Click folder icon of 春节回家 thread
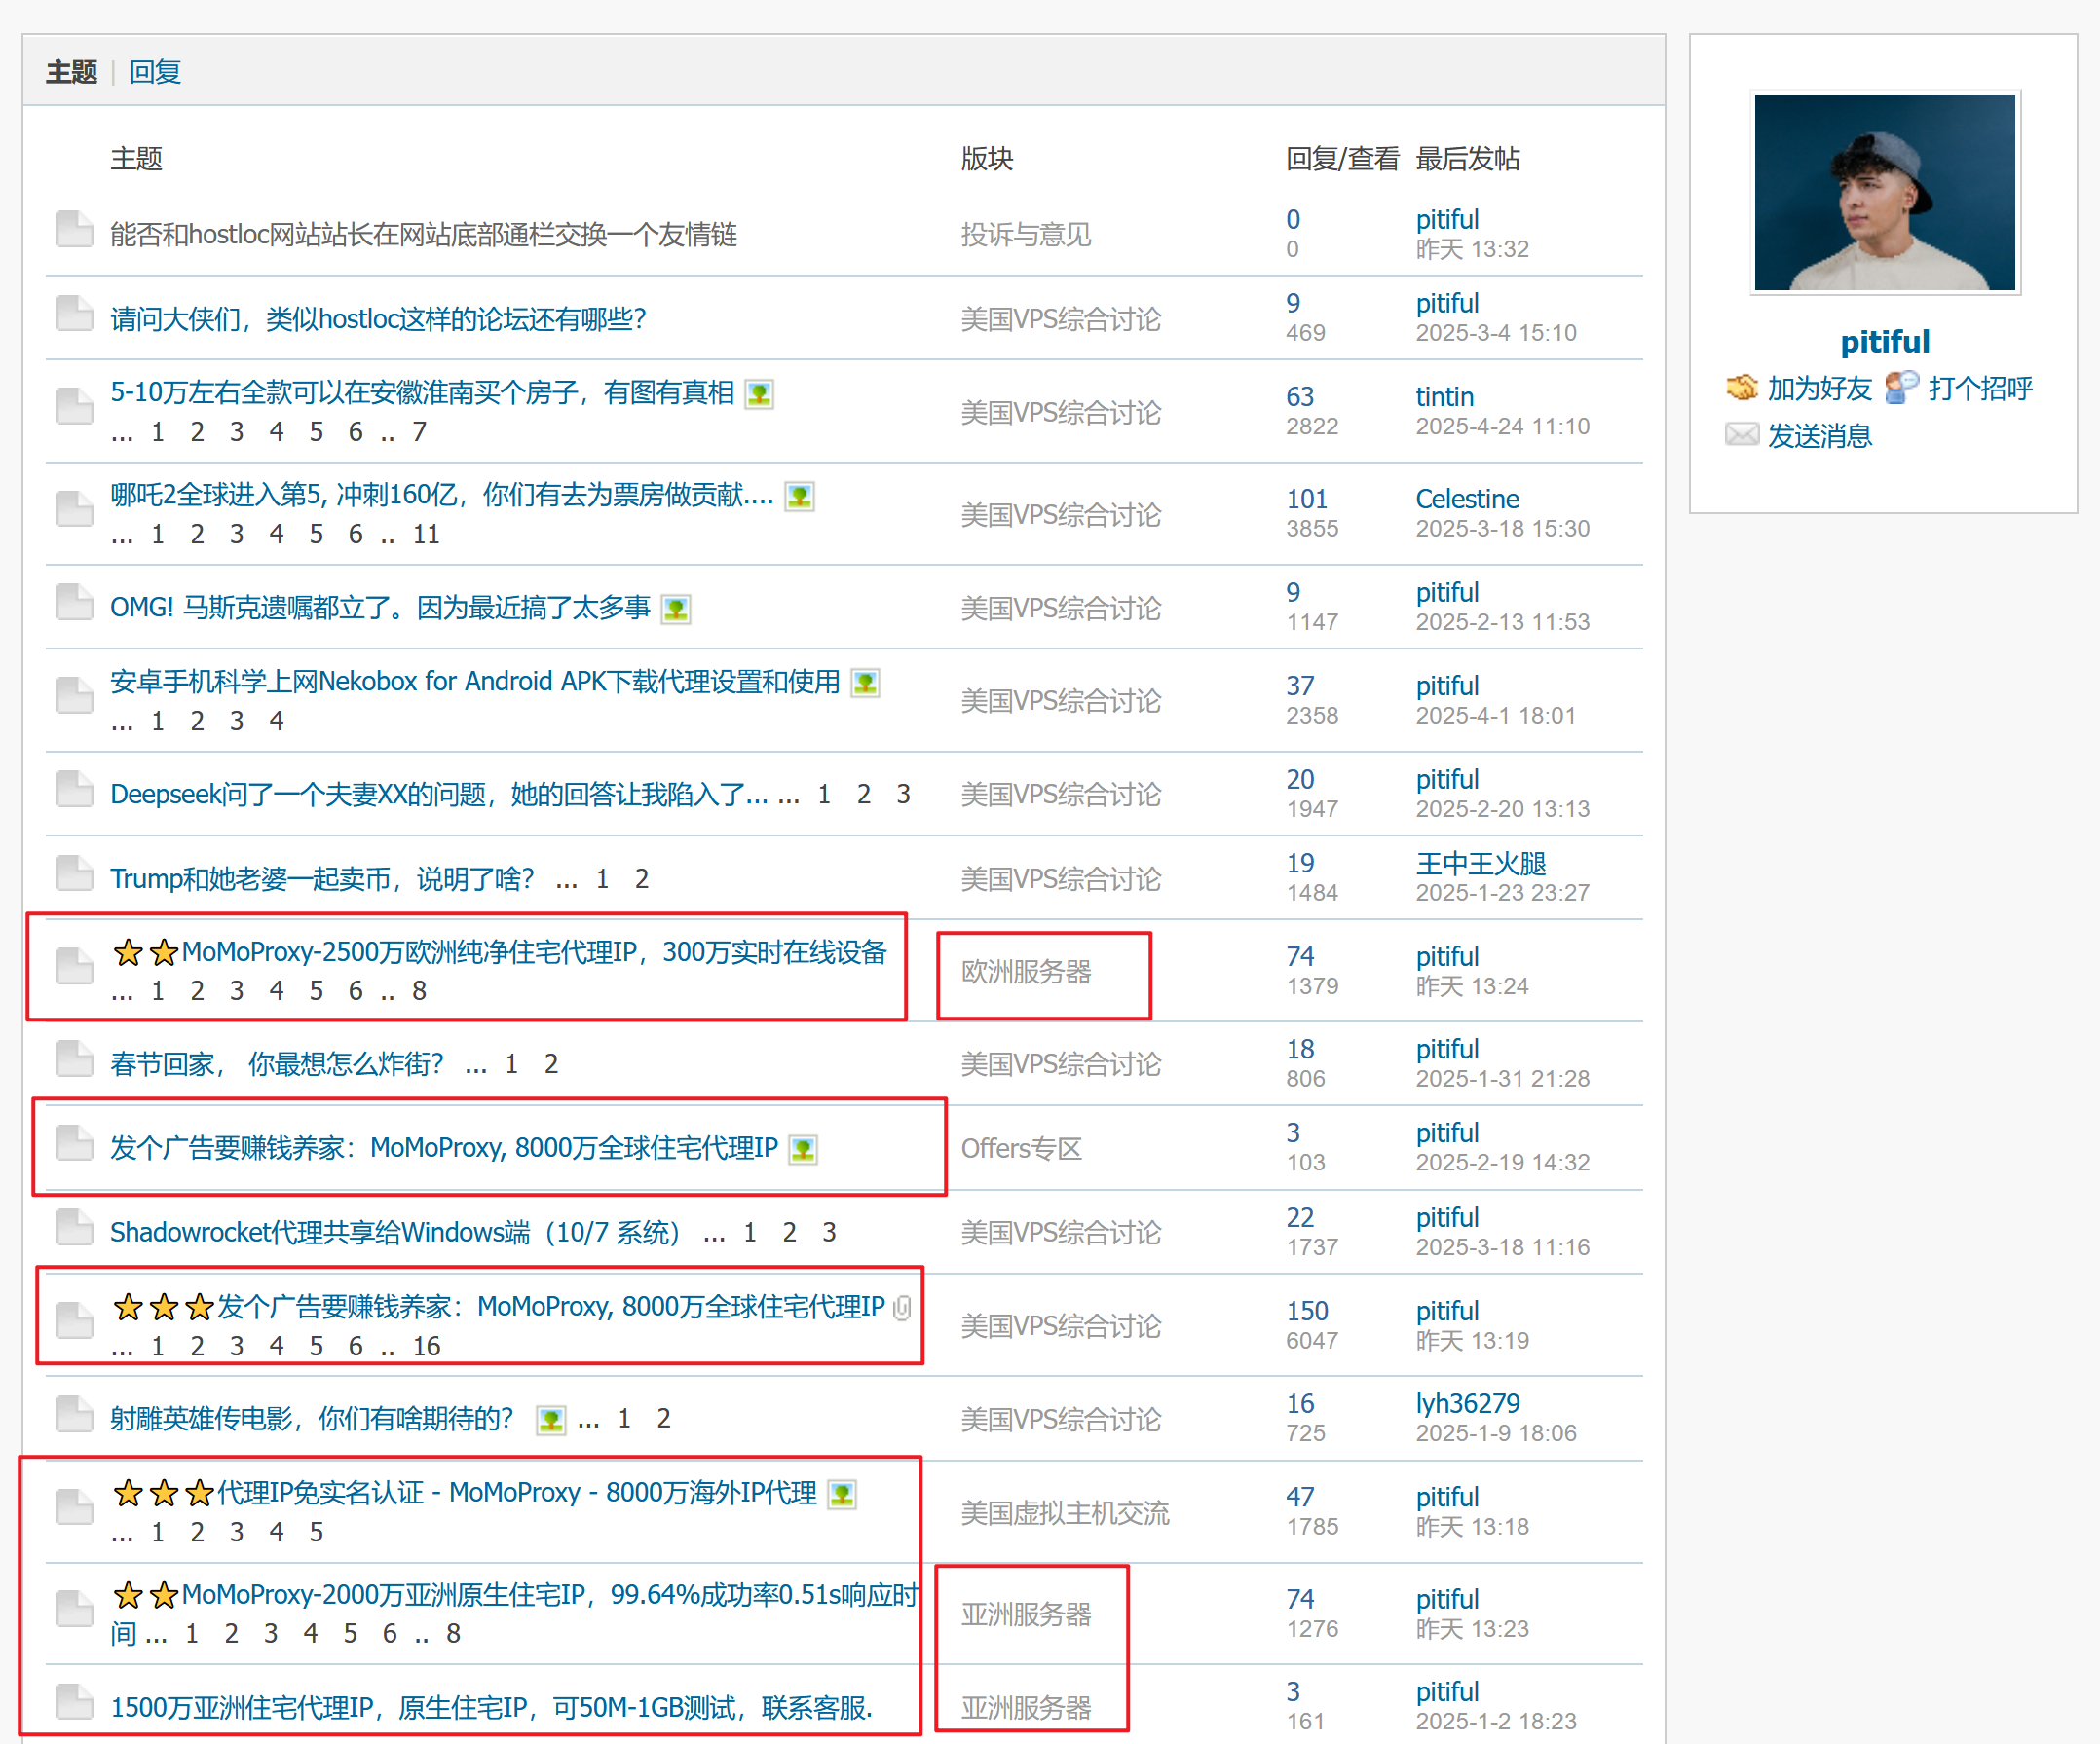 coord(75,1058)
